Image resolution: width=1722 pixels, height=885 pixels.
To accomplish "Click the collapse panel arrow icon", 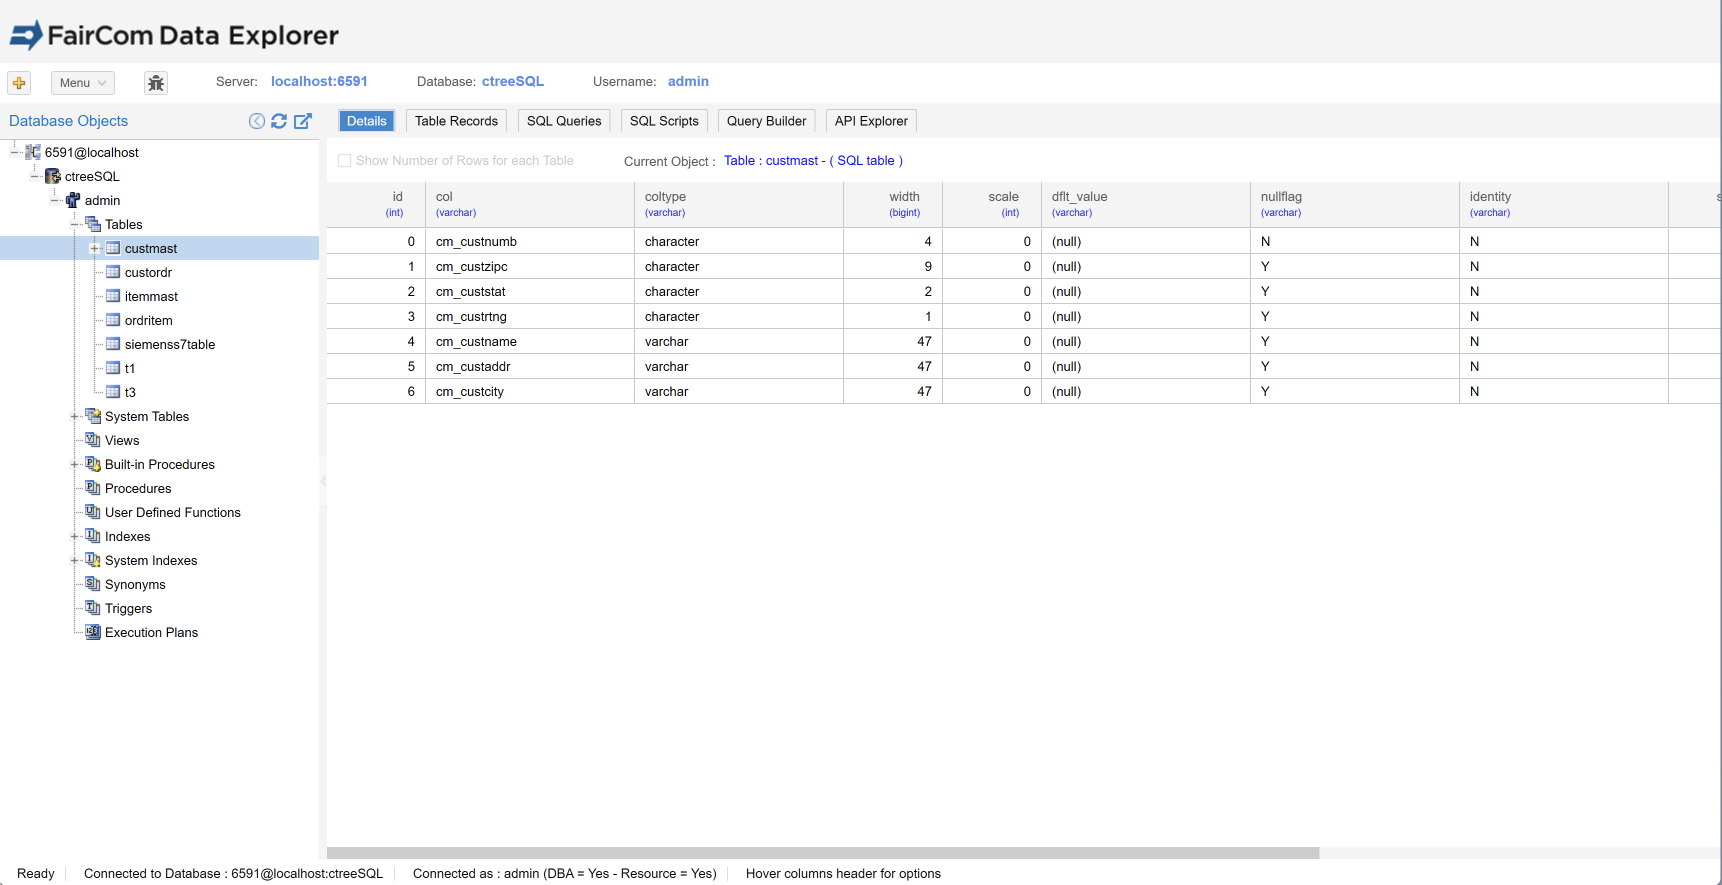I will click(257, 121).
